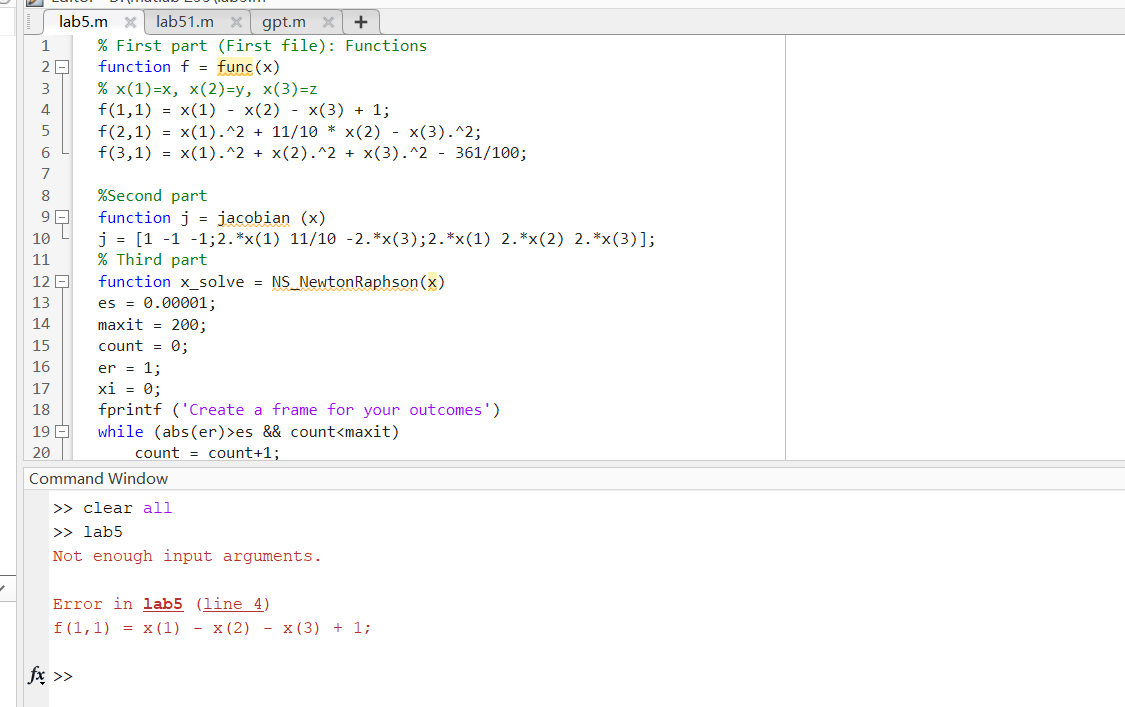Select the lab5.m tab
Image resolution: width=1125 pixels, height=707 pixels.
click(x=85, y=21)
